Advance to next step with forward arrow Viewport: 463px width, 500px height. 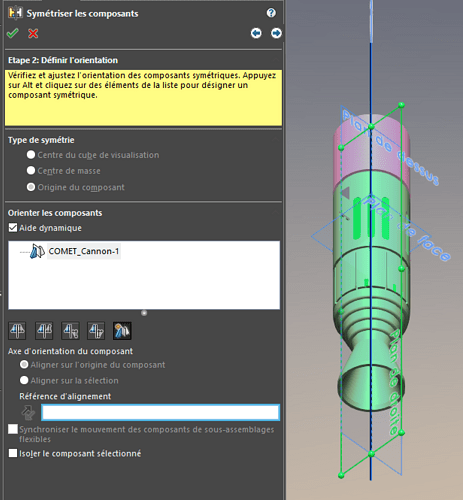[x=276, y=33]
